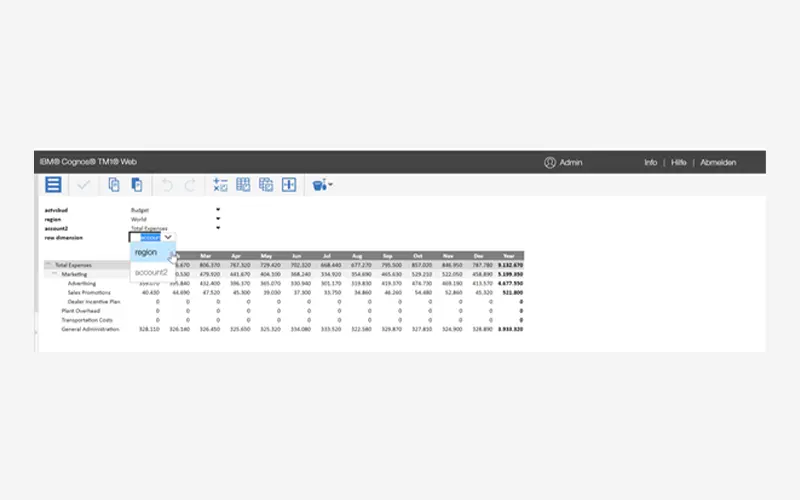
Task: Click the freeze panes icon
Action: pos(289,185)
